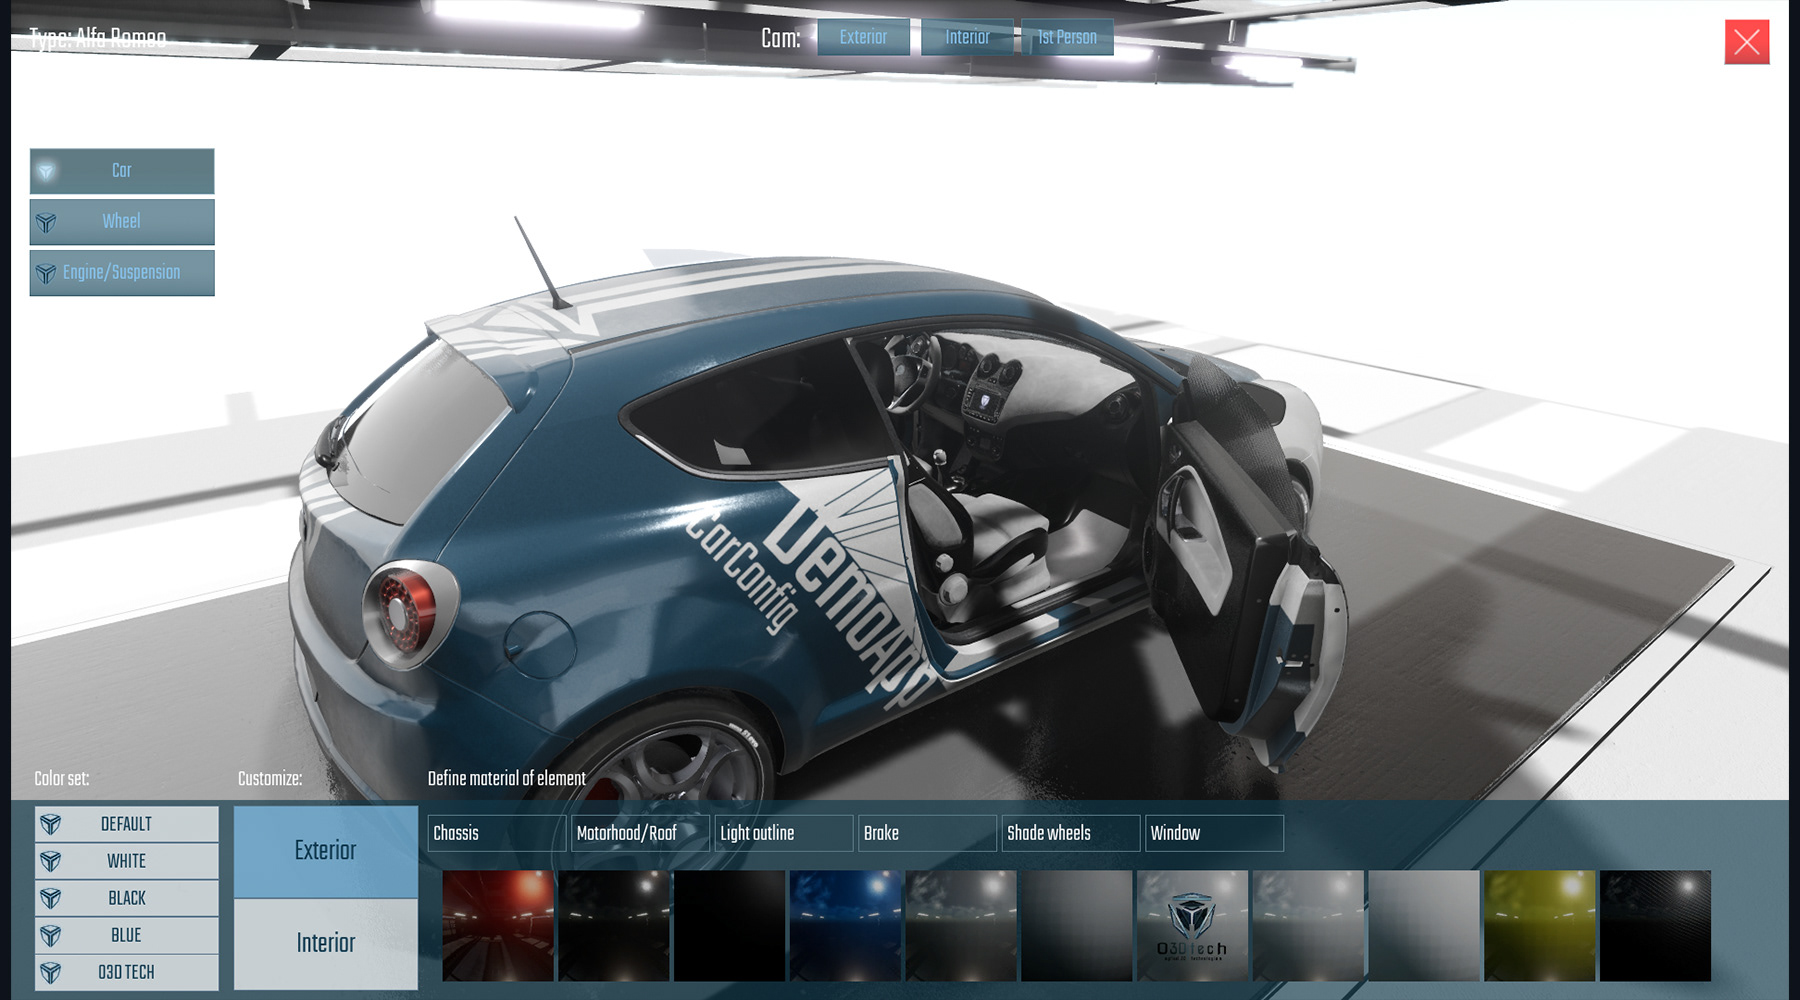1800x1000 pixels.
Task: Open the Car category
Action: 122,171
